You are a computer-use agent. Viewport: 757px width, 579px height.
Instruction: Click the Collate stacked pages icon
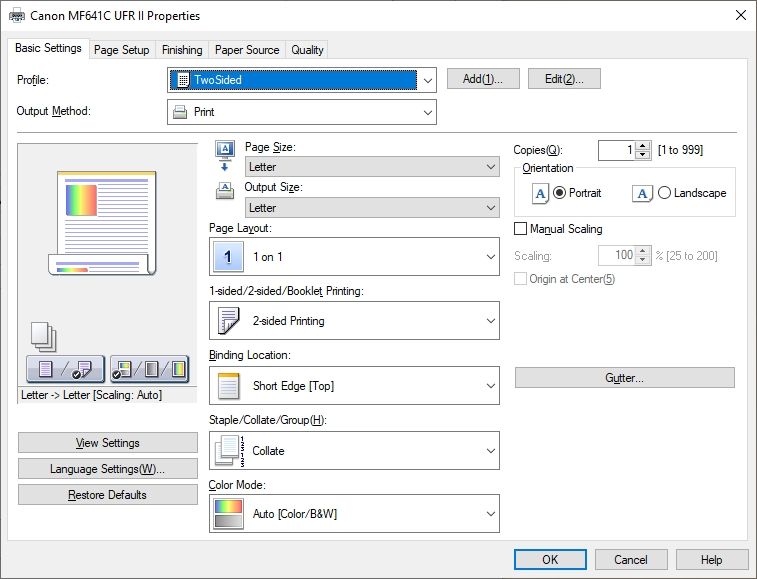point(229,451)
